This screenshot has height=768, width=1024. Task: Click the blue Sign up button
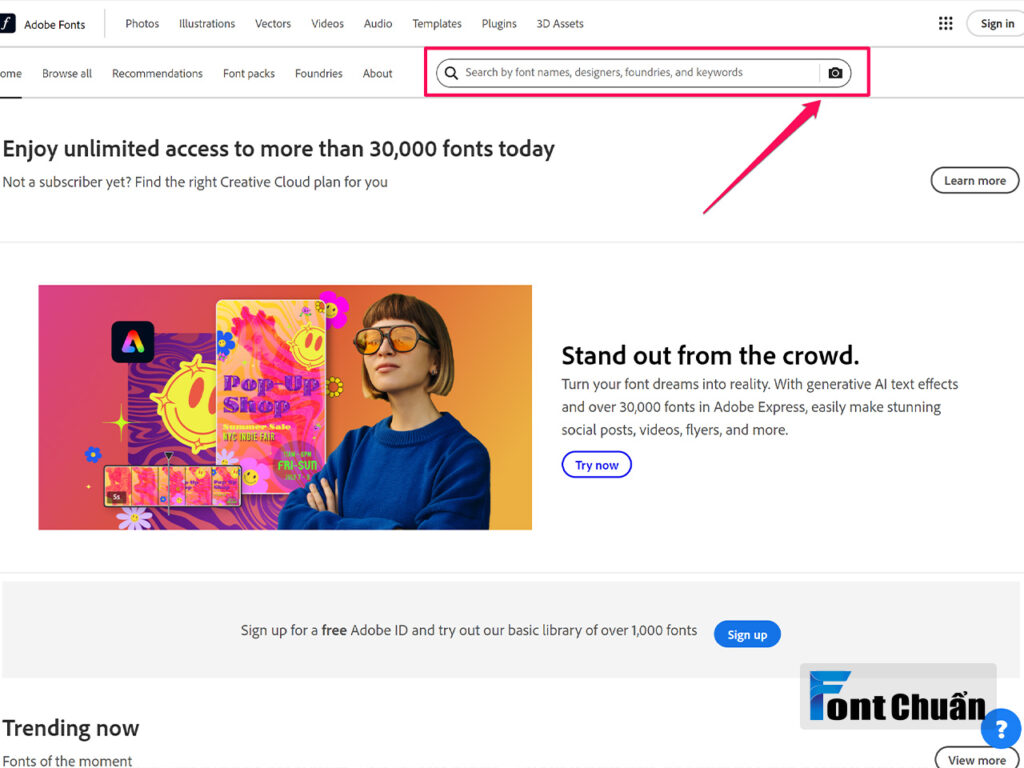747,634
